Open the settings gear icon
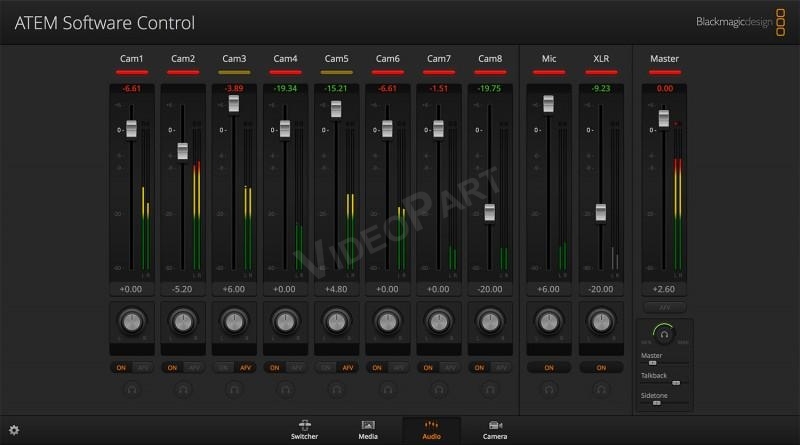Viewport: 800px width, 445px height. [14, 430]
